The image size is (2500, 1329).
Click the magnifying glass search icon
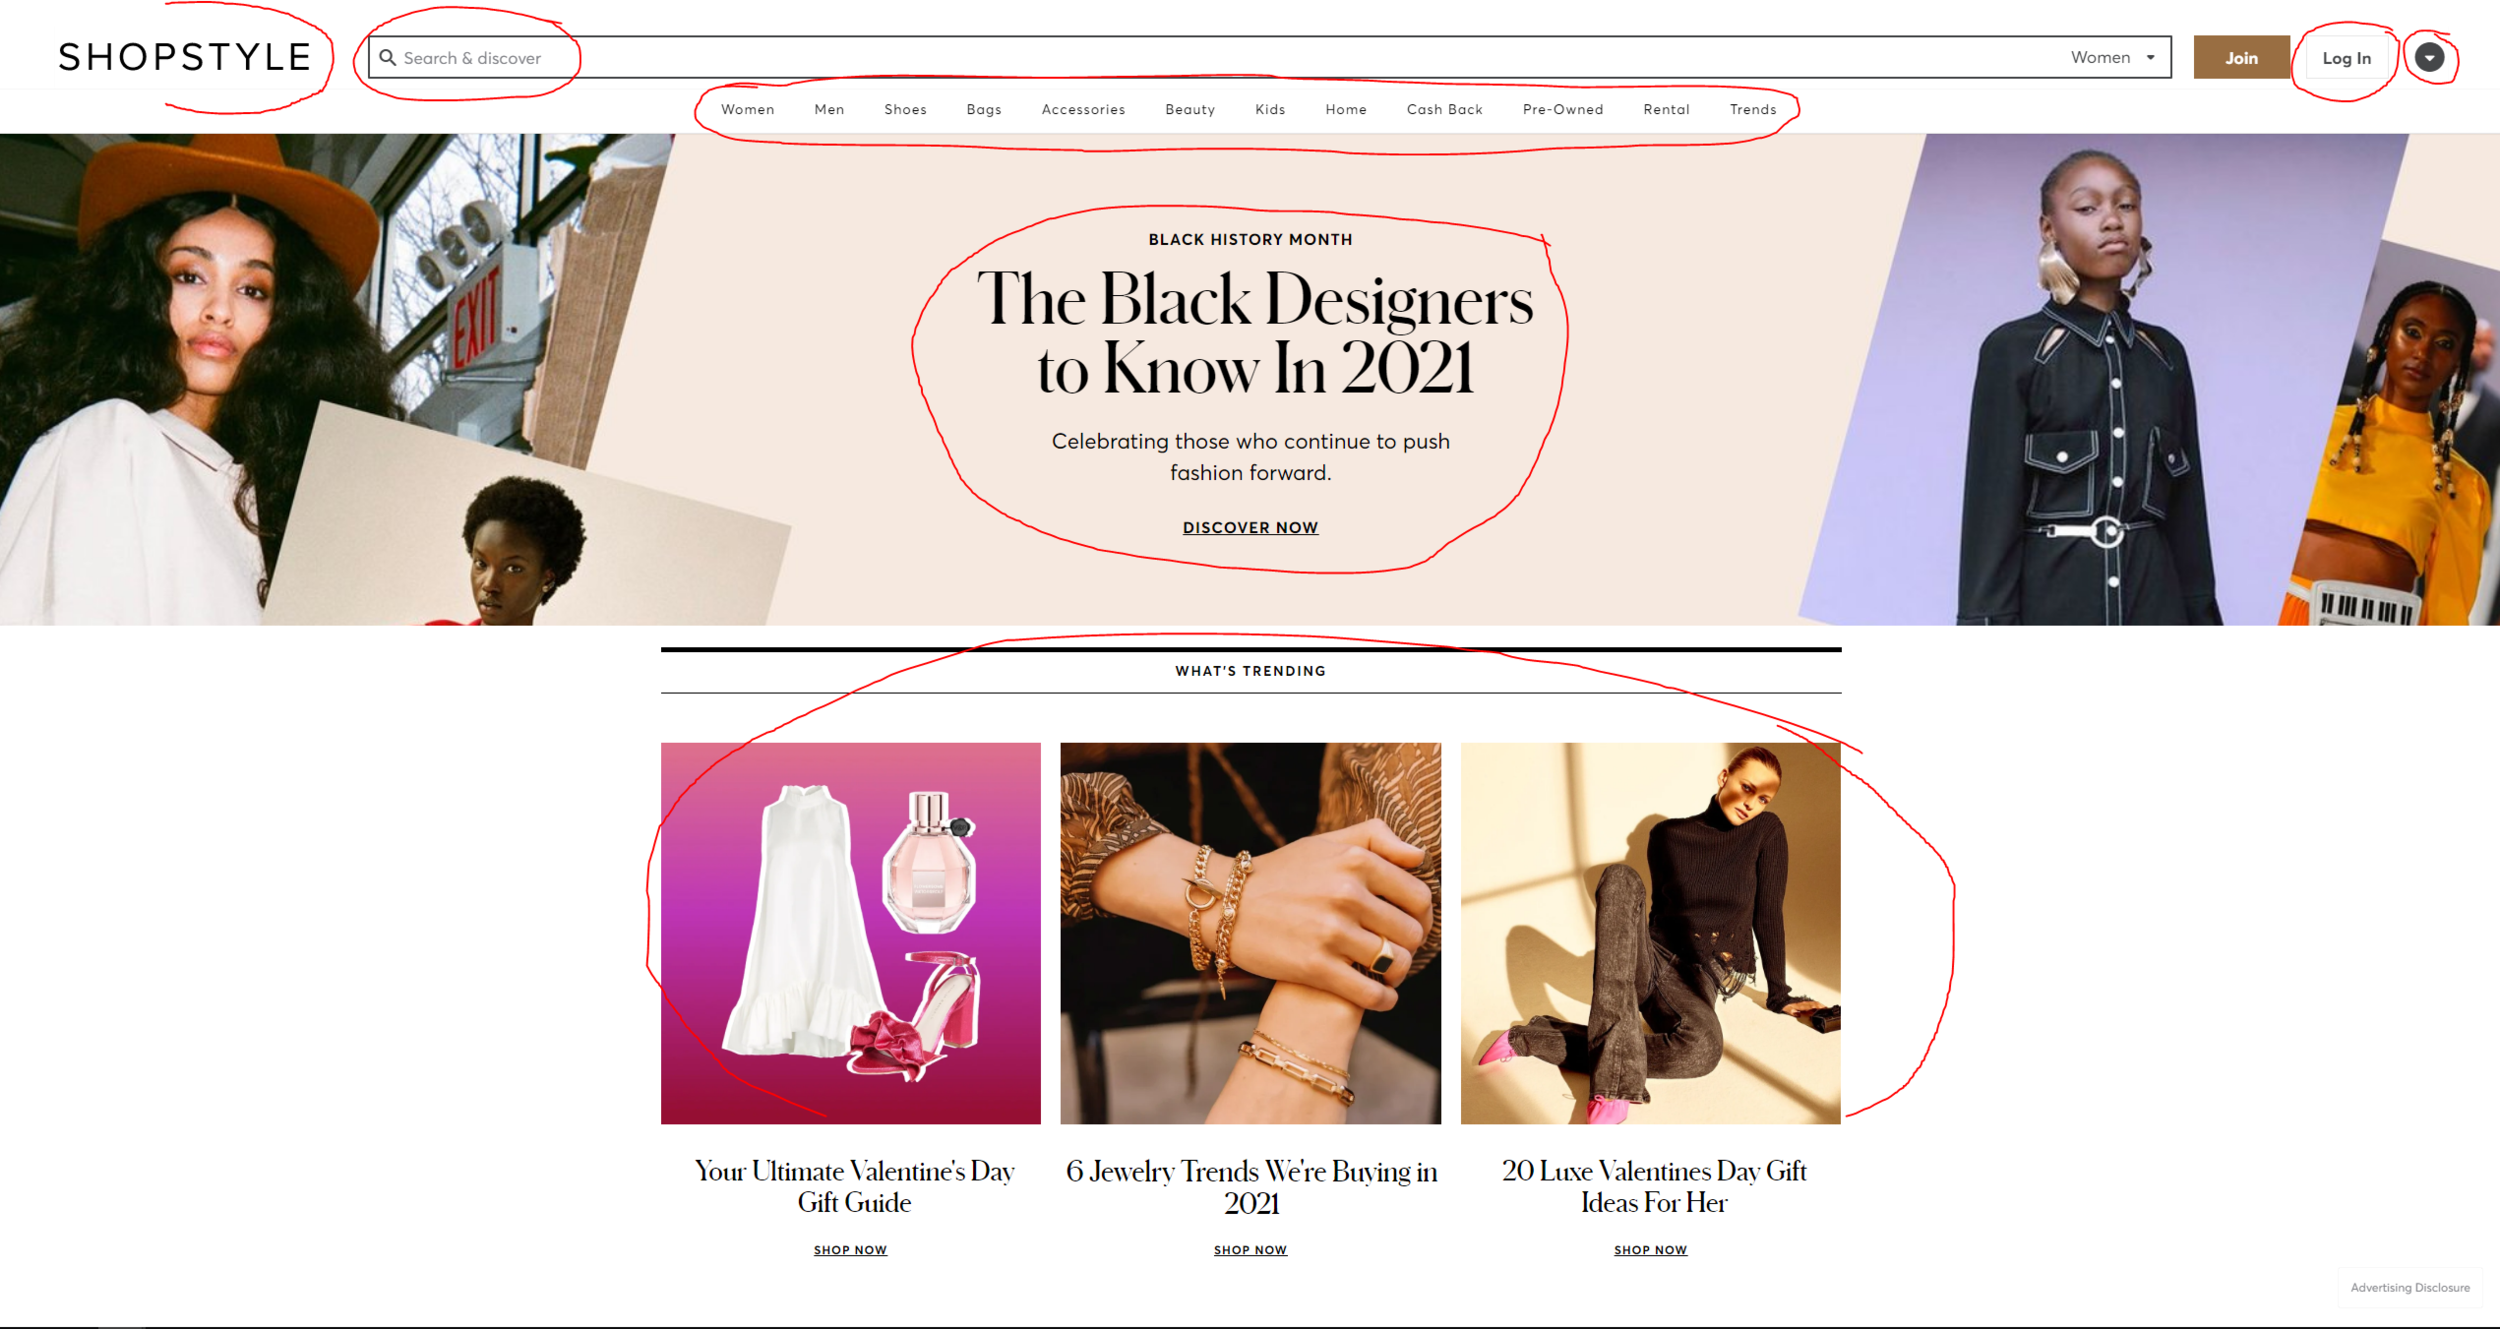pos(387,58)
